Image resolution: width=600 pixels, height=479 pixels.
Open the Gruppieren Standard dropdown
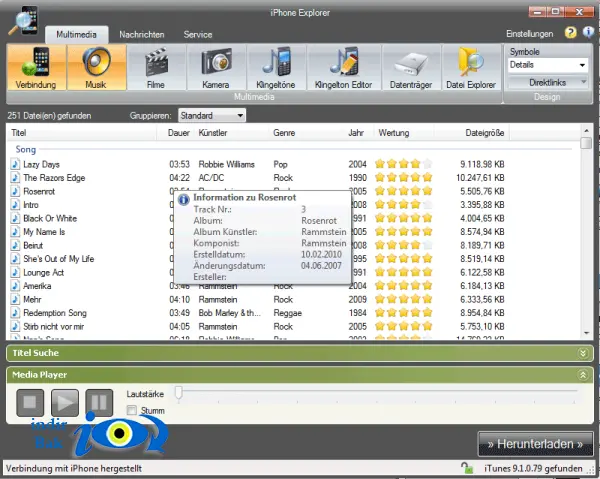pos(212,116)
